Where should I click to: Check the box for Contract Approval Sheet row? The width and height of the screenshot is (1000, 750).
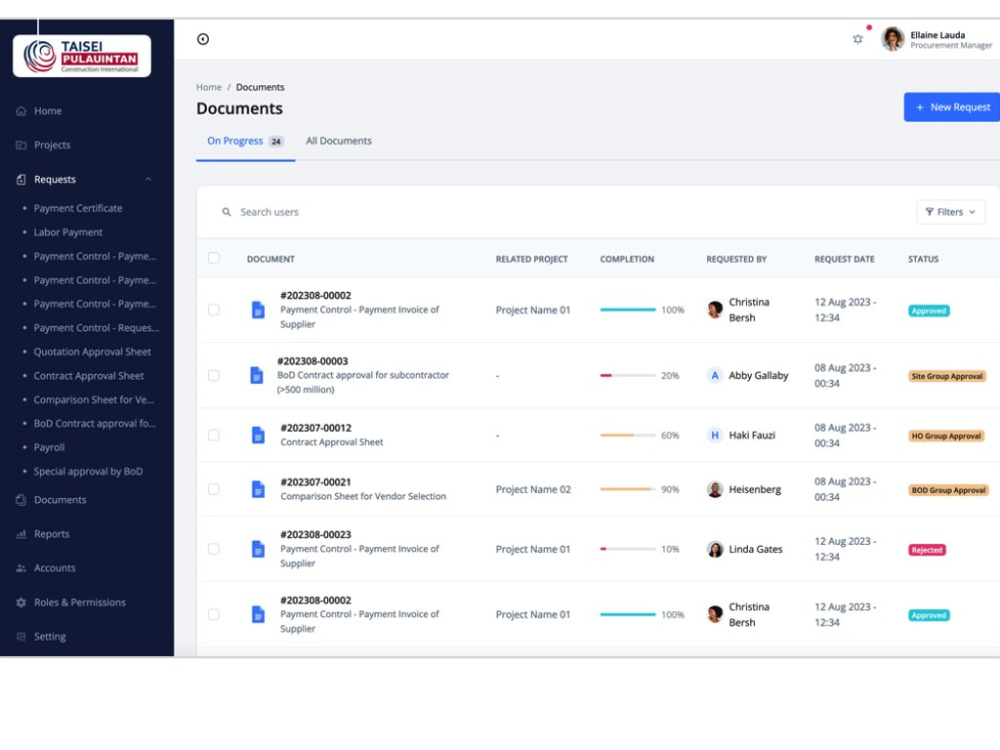tap(214, 436)
